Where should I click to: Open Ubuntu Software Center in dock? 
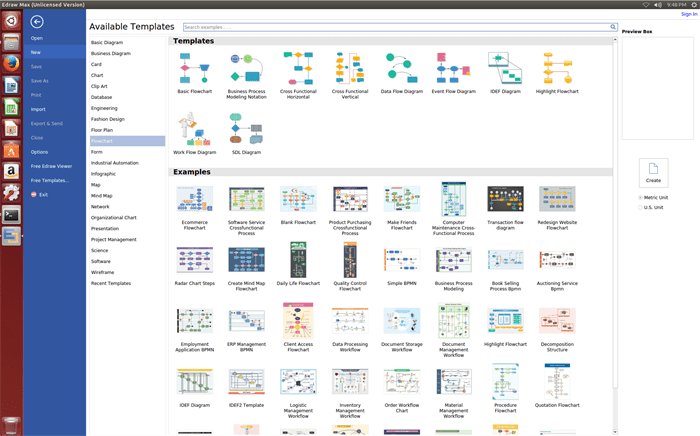pyautogui.click(x=11, y=150)
